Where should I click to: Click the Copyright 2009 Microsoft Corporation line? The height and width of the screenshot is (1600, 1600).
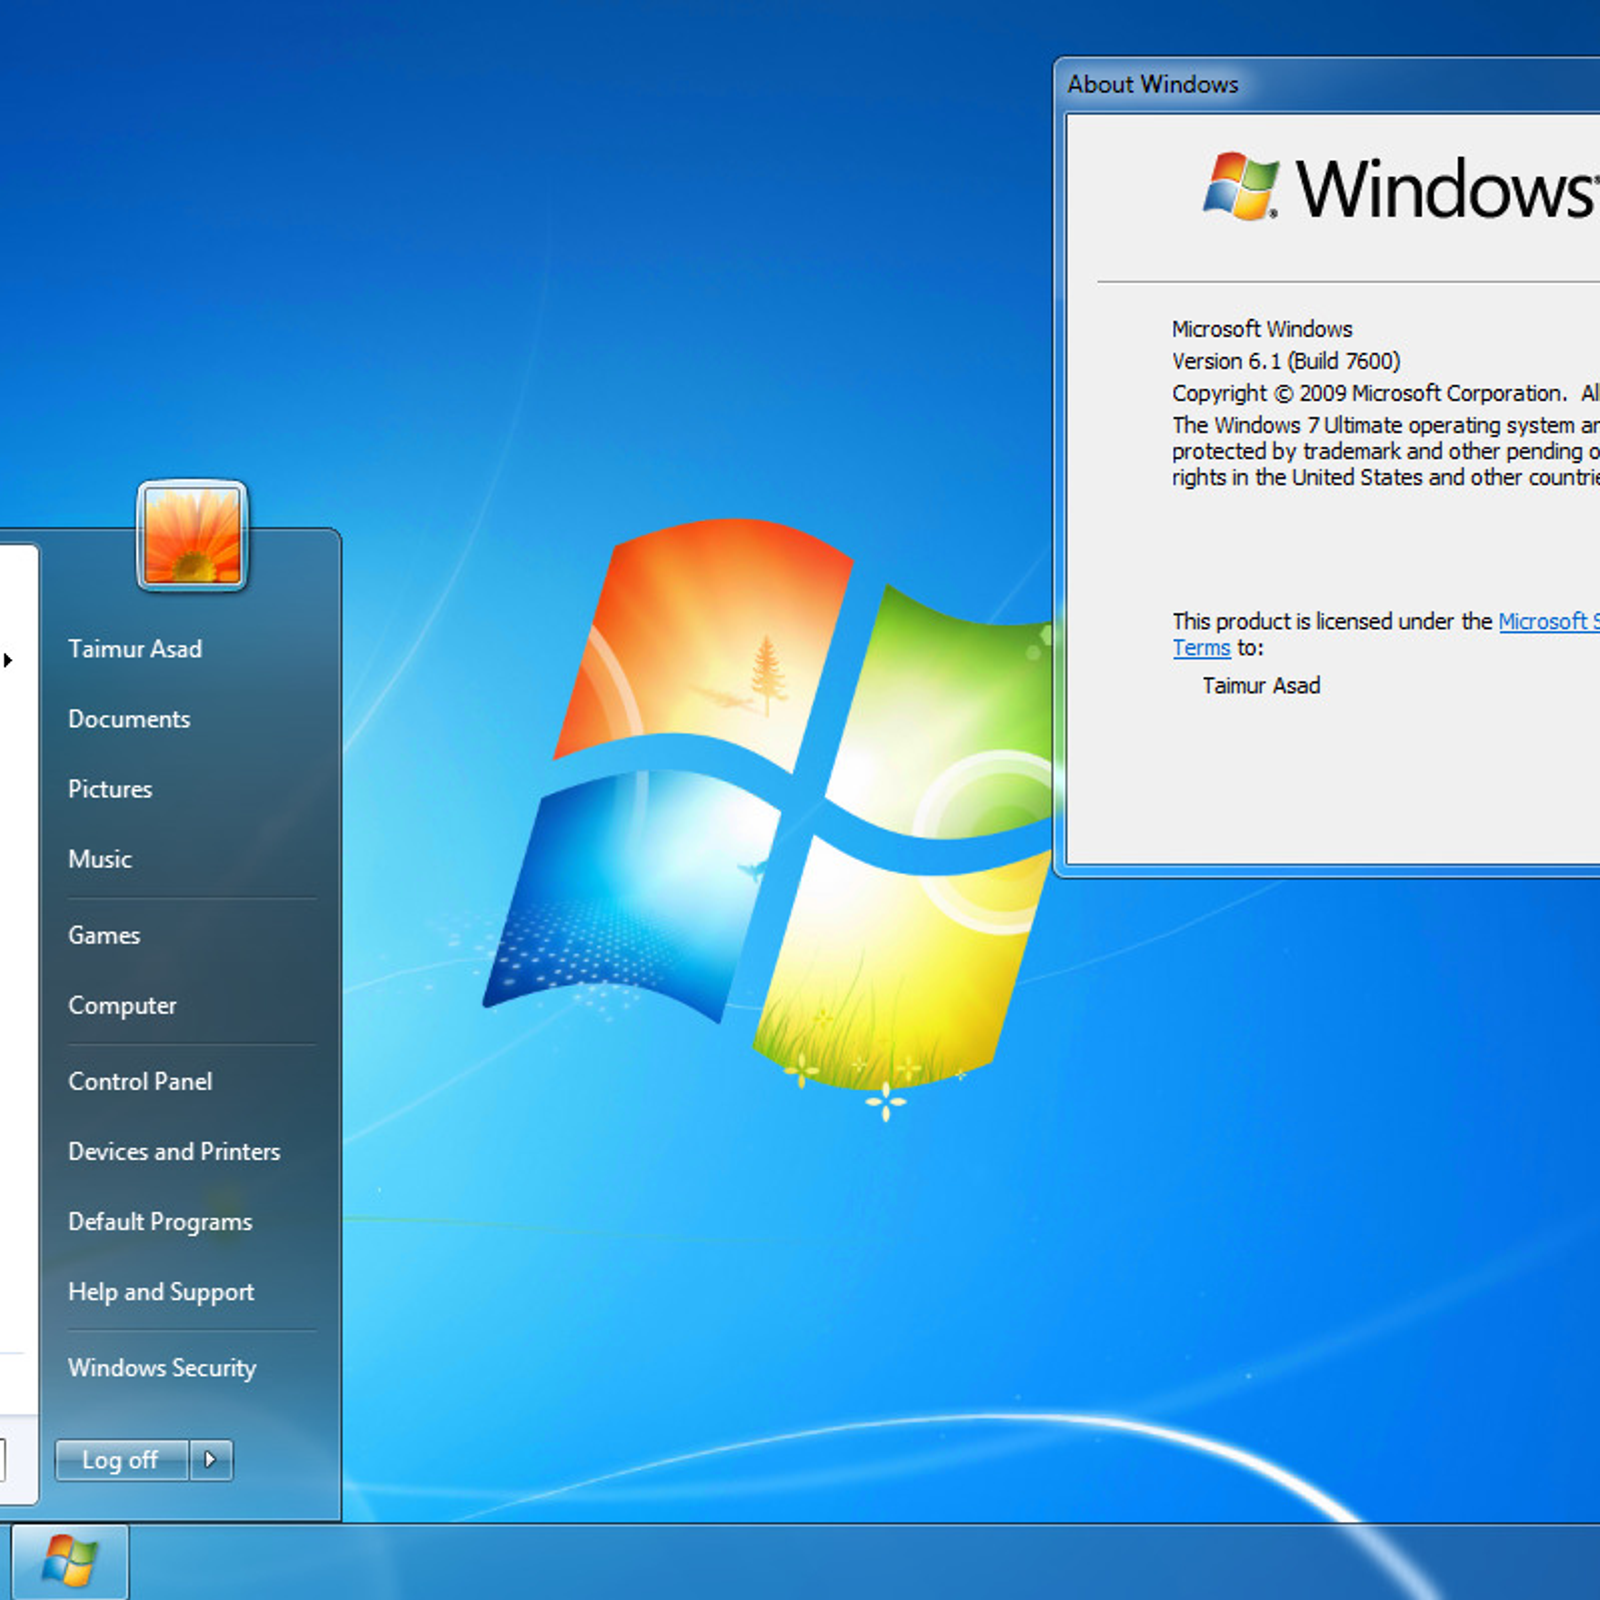click(1385, 393)
